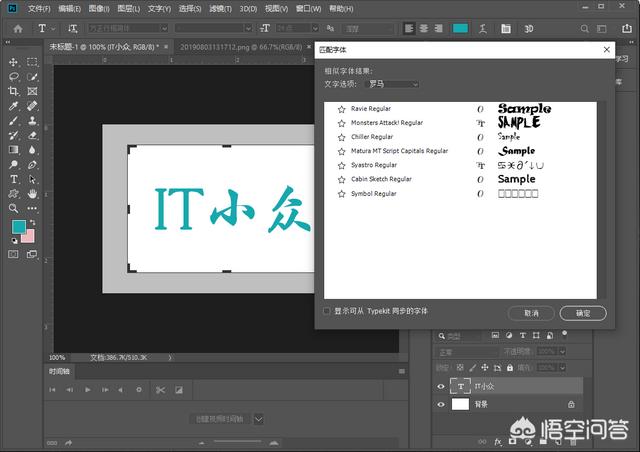The height and width of the screenshot is (452, 640).
Task: Open the layer opacity dropdown
Action: 562,352
